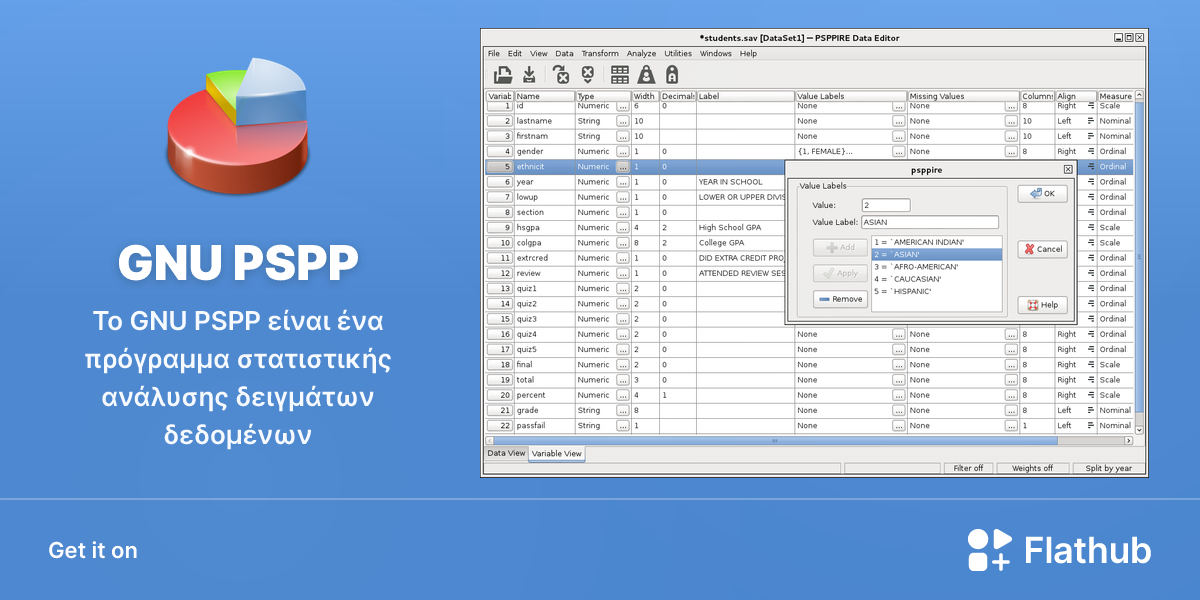Click the Open file toolbar icon

point(503,74)
